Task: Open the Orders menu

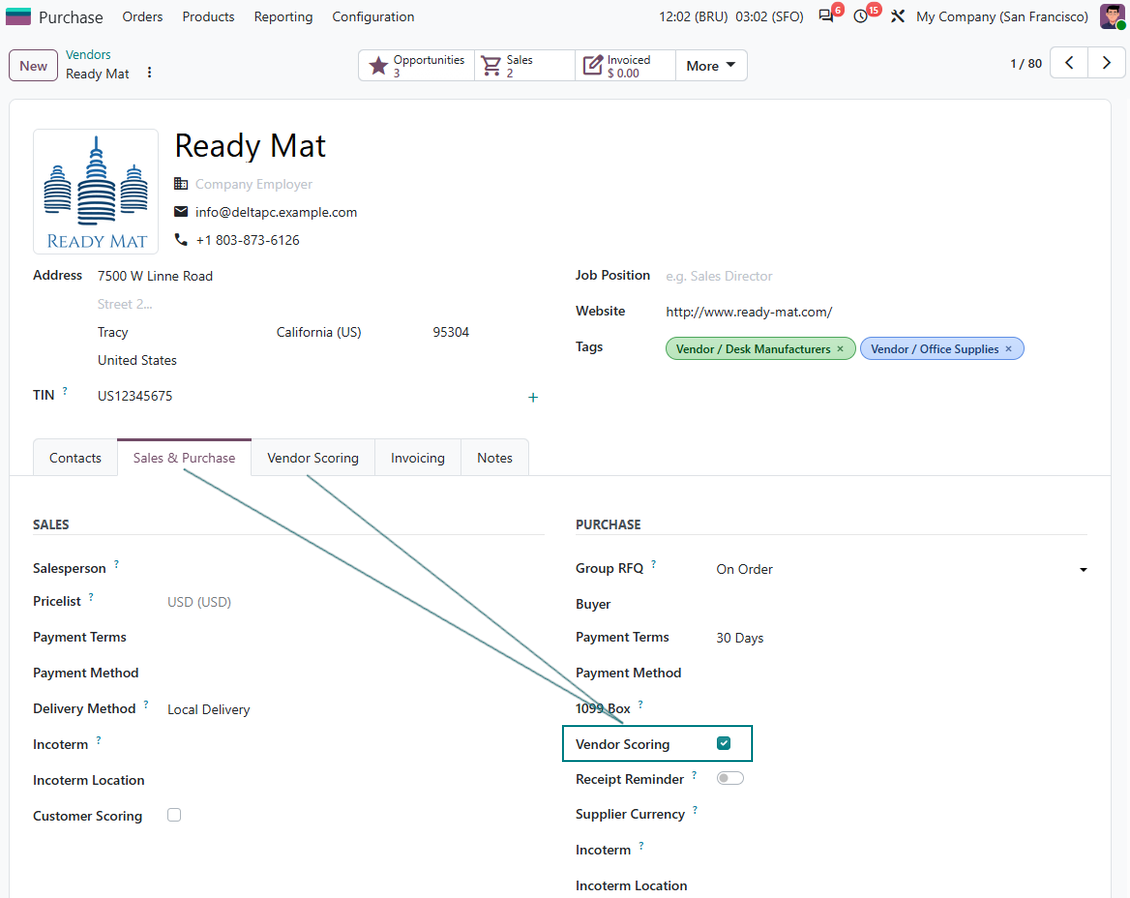Action: 143,17
